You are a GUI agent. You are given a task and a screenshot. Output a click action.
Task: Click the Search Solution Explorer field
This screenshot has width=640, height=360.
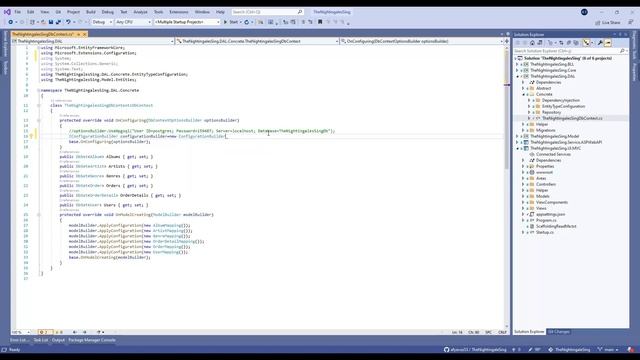tap(570, 51)
